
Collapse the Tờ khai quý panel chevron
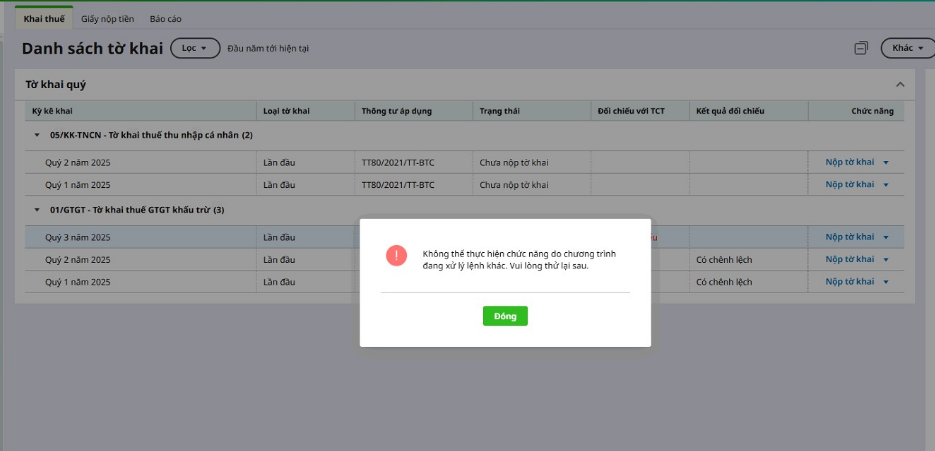tap(899, 85)
